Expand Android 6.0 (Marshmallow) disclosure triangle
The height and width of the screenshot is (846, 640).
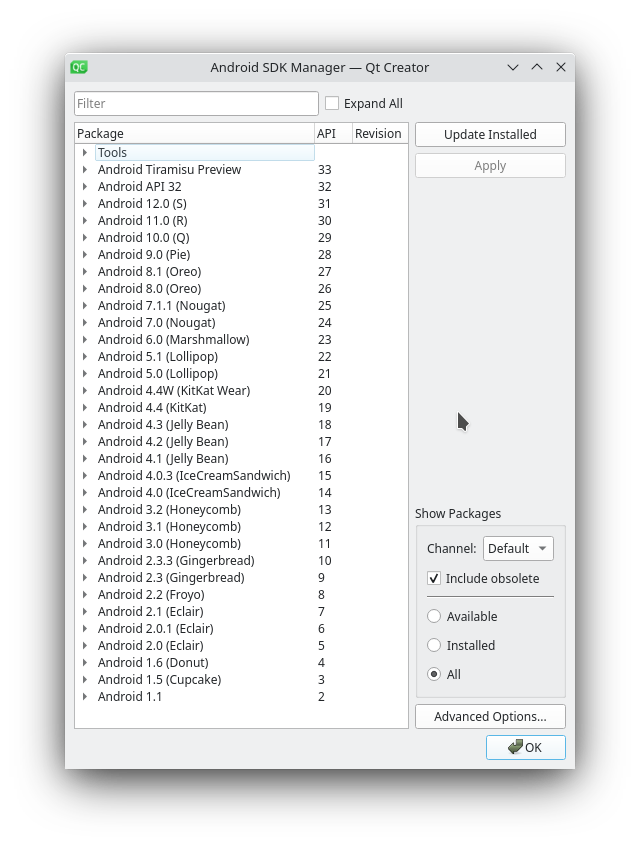[85, 339]
